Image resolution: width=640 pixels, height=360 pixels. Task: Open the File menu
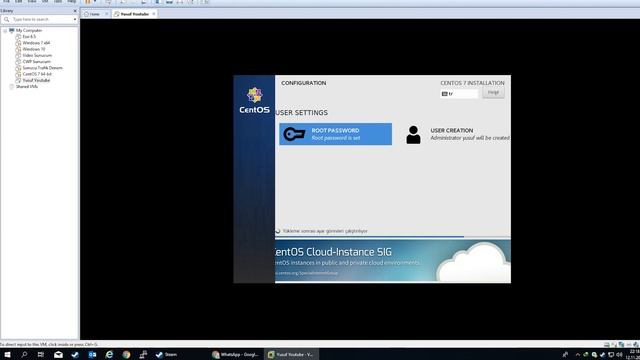pos(7,2)
